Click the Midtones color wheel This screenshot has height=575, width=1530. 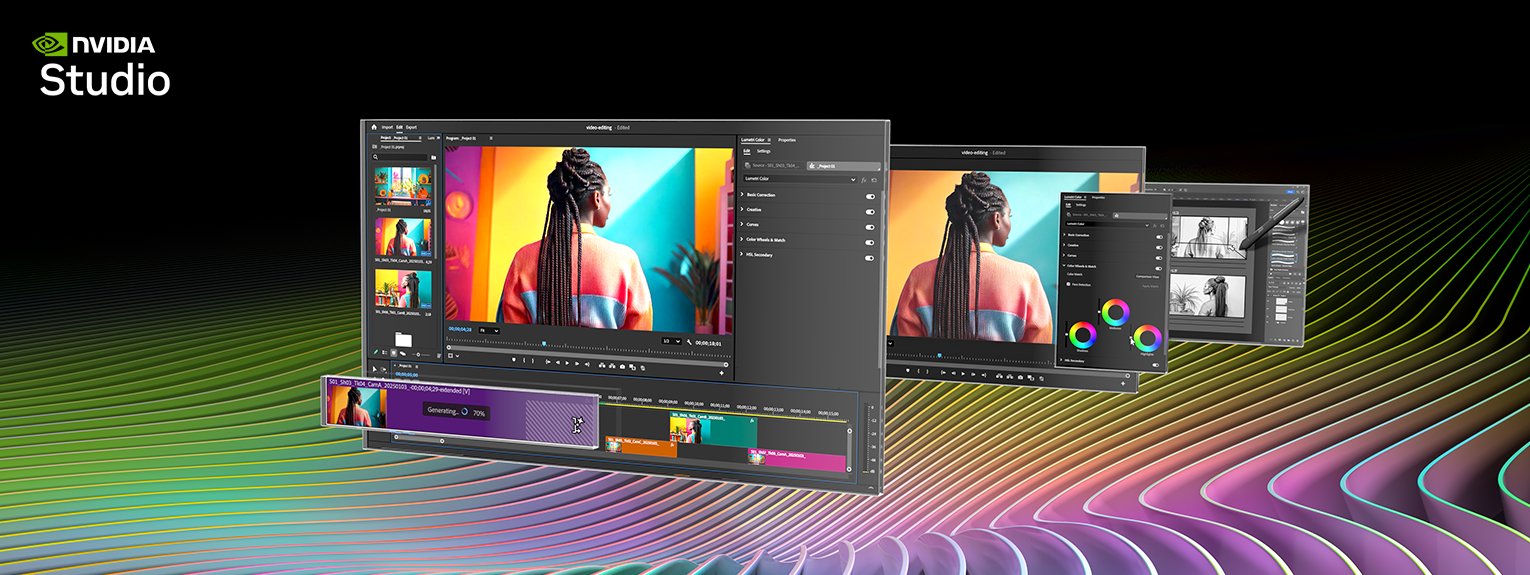1114,311
